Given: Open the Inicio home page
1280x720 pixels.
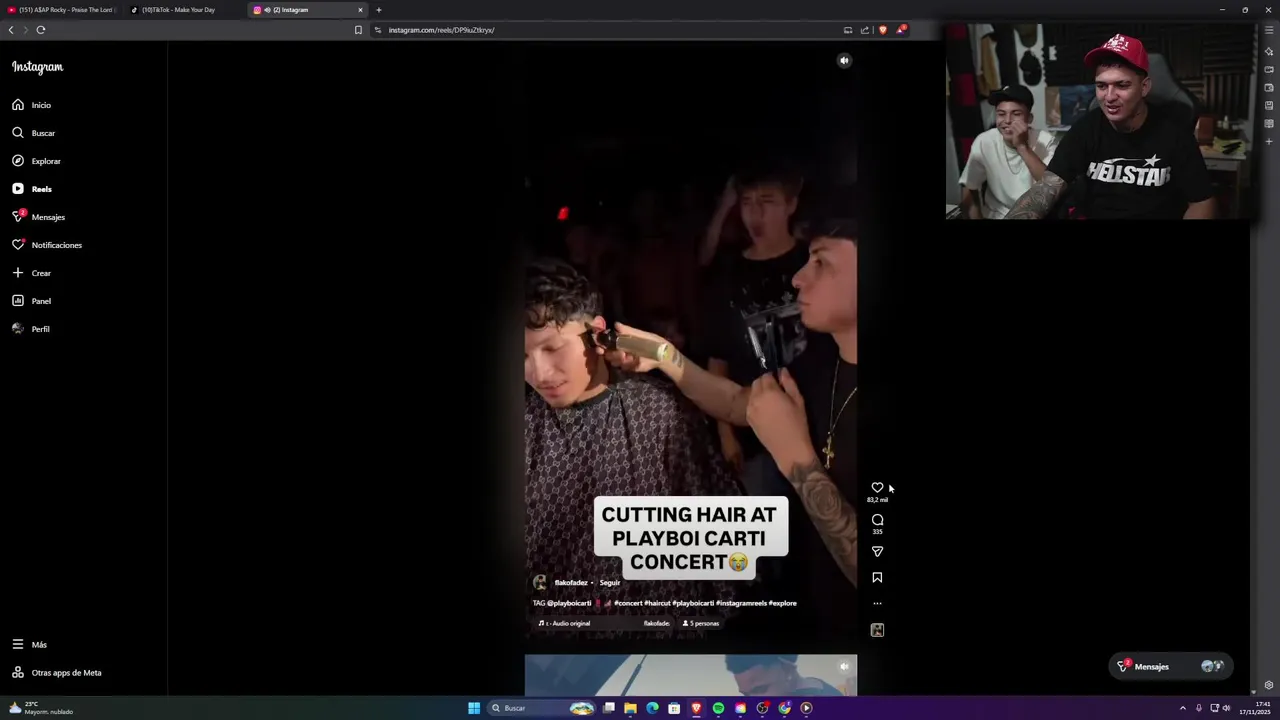Looking at the screenshot, I should (32, 105).
